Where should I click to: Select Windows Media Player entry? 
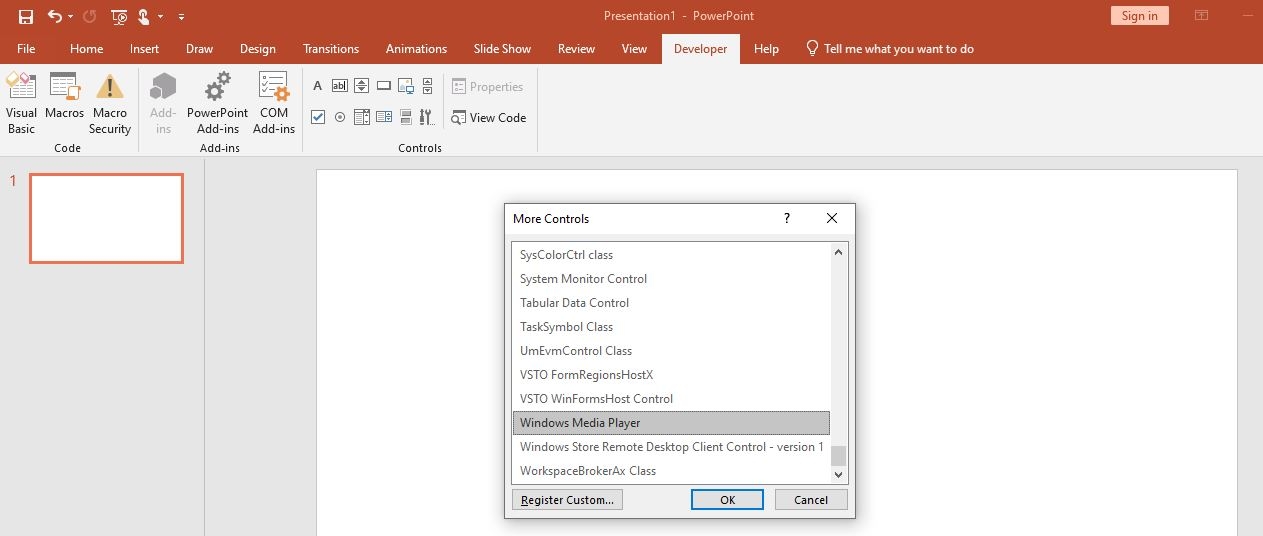pyautogui.click(x=671, y=423)
